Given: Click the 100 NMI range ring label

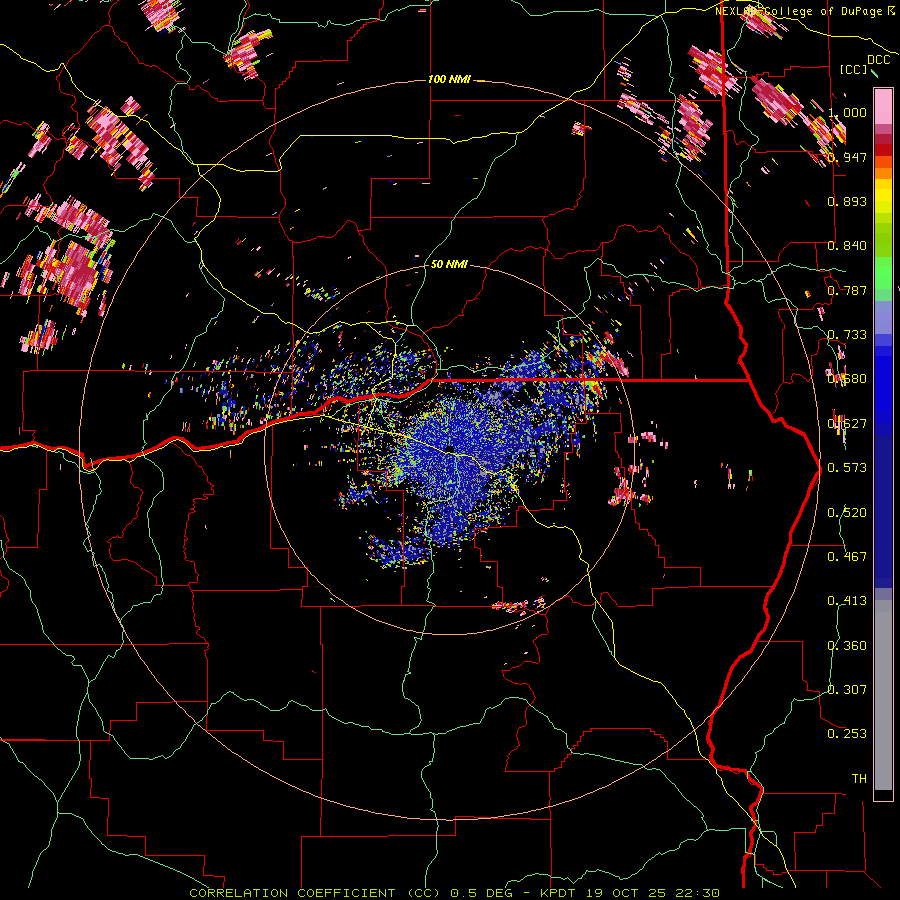Looking at the screenshot, I should click(449, 79).
